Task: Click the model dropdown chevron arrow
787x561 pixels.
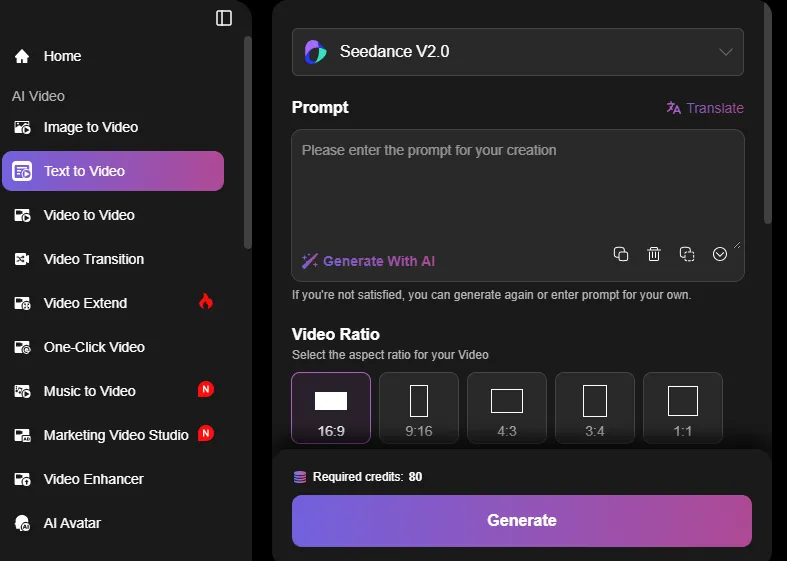Action: [726, 52]
